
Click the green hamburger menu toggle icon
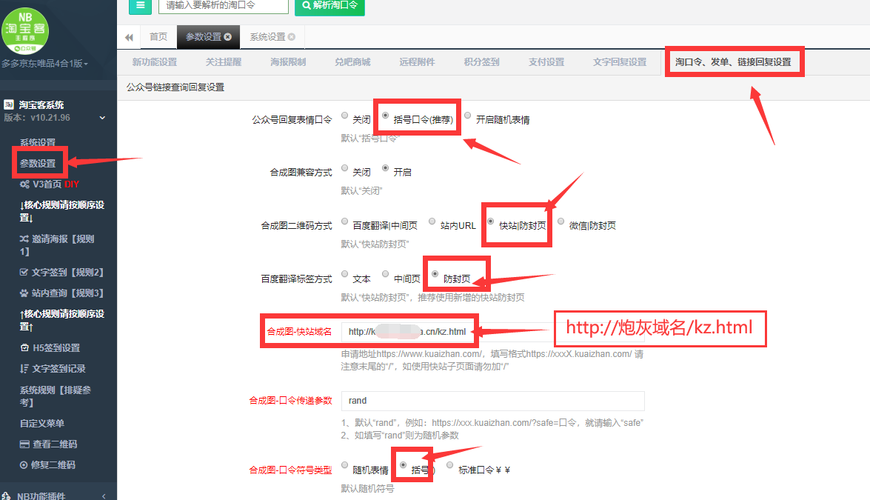click(140, 6)
